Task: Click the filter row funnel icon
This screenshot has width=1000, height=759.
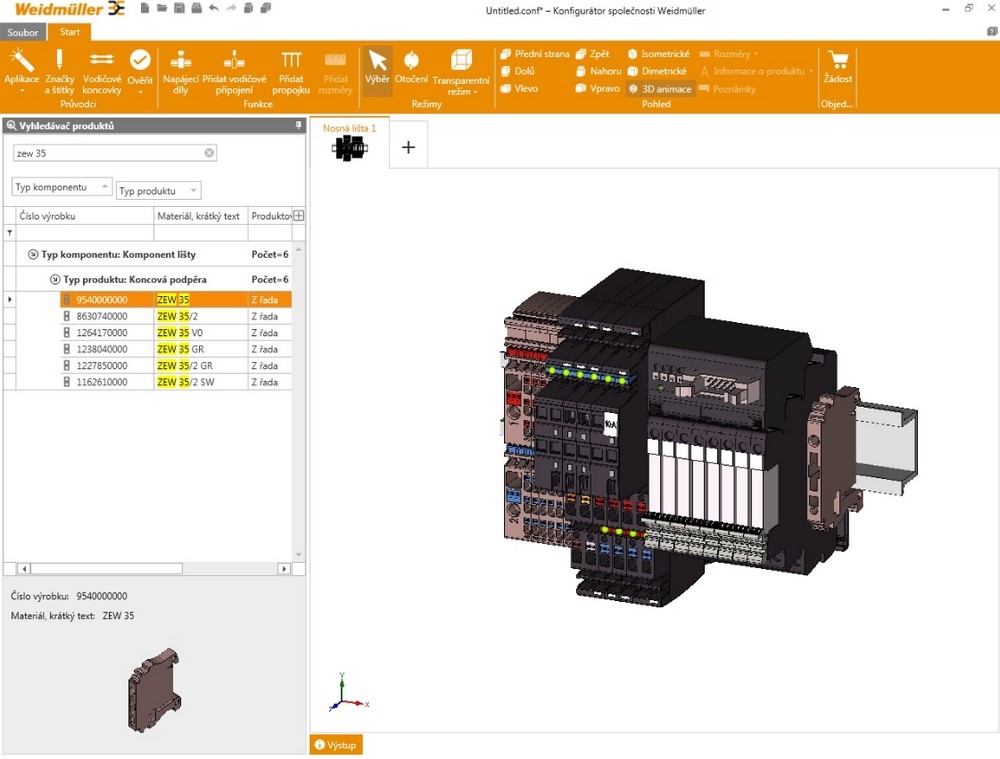Action: click(x=10, y=233)
